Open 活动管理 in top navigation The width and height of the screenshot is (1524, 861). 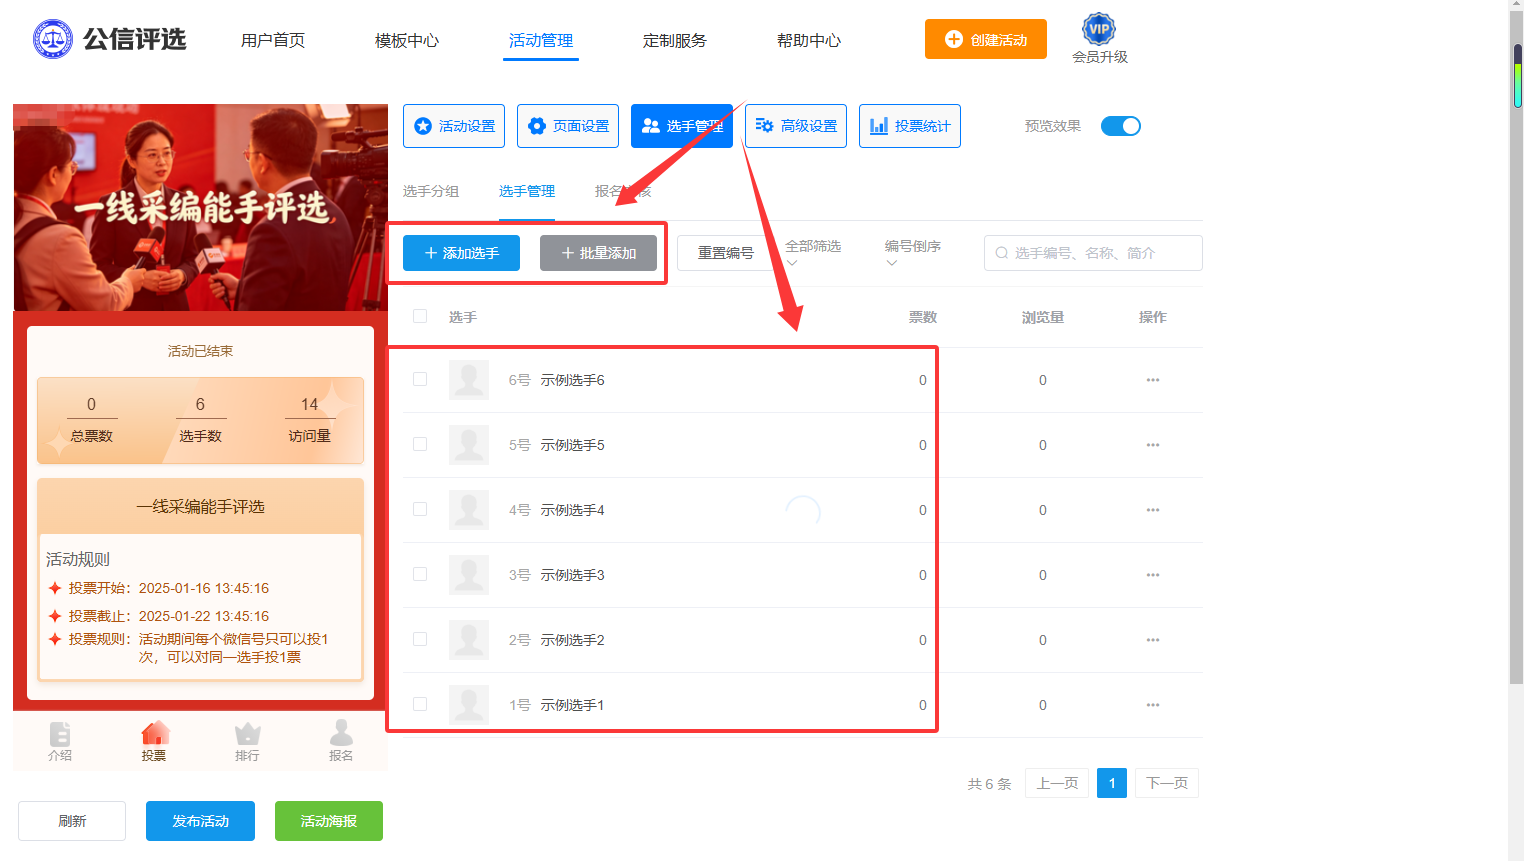click(541, 40)
